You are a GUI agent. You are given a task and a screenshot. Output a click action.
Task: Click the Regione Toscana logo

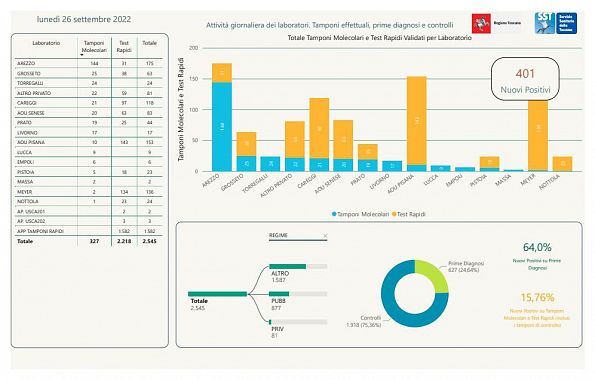[496, 23]
